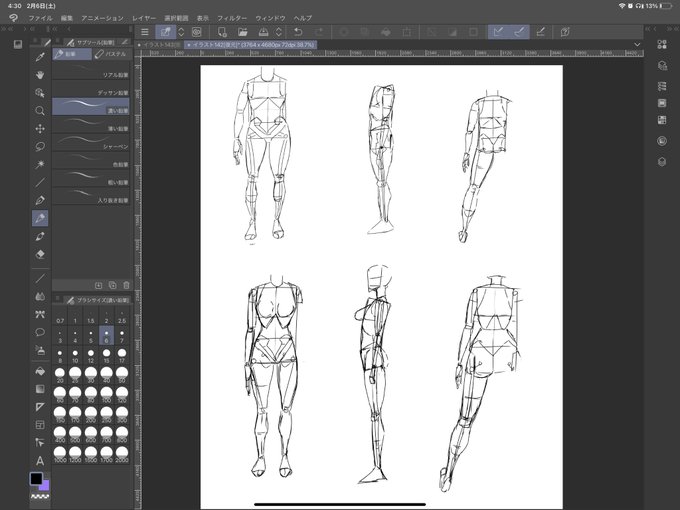Switch to the first canvas tab イラスト
Viewport: 680px width, 510px height.
[159, 44]
